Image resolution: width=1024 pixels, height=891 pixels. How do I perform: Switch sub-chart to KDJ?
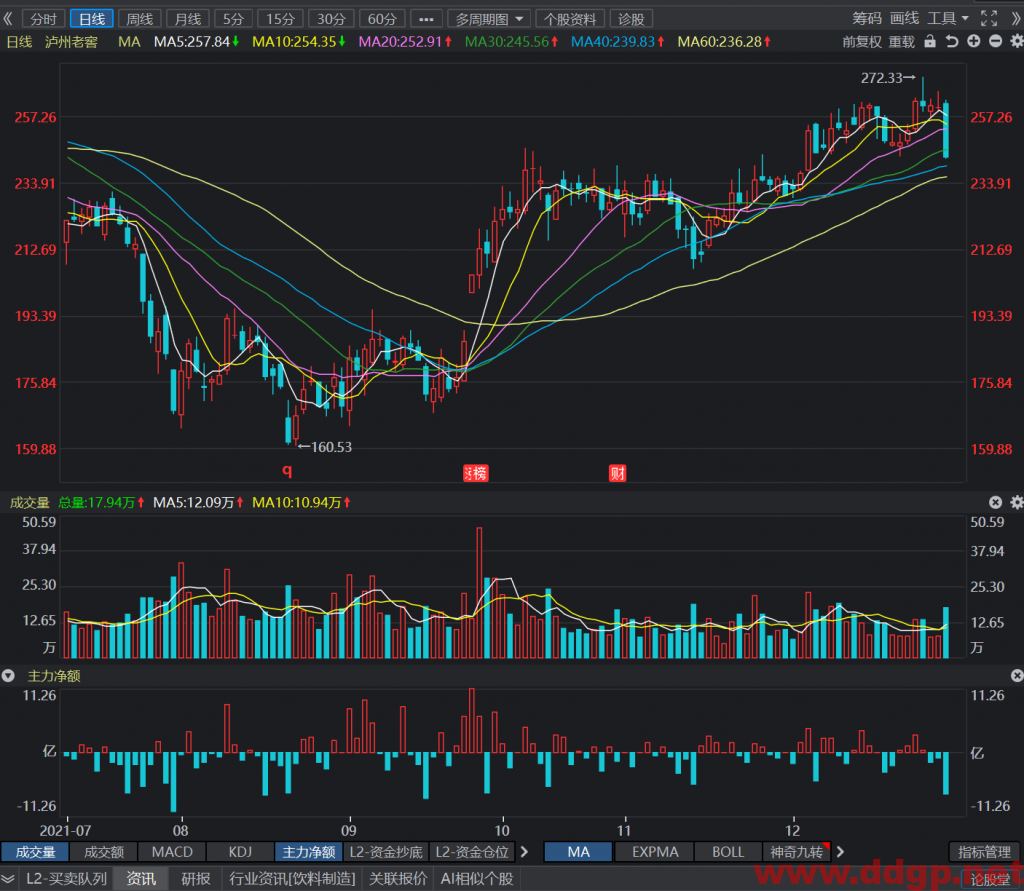pos(240,852)
